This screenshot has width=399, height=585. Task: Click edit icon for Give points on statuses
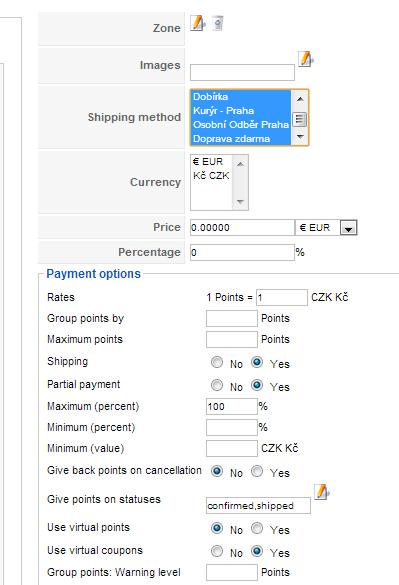[322, 492]
